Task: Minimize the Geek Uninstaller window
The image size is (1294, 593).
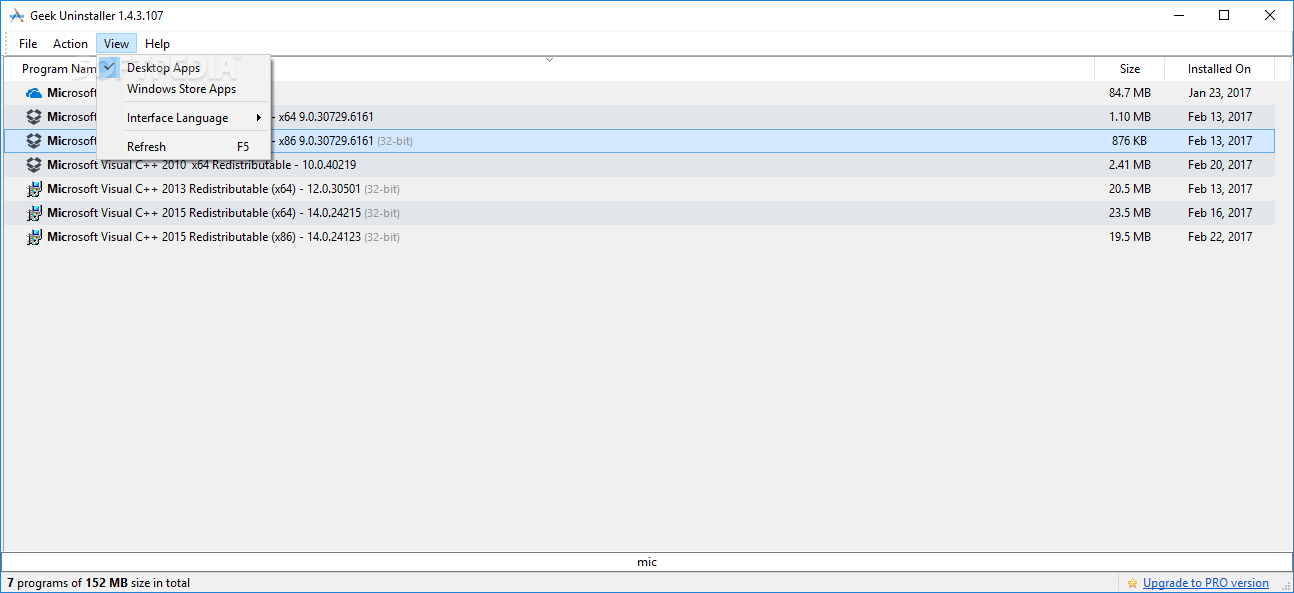Action: point(1178,15)
